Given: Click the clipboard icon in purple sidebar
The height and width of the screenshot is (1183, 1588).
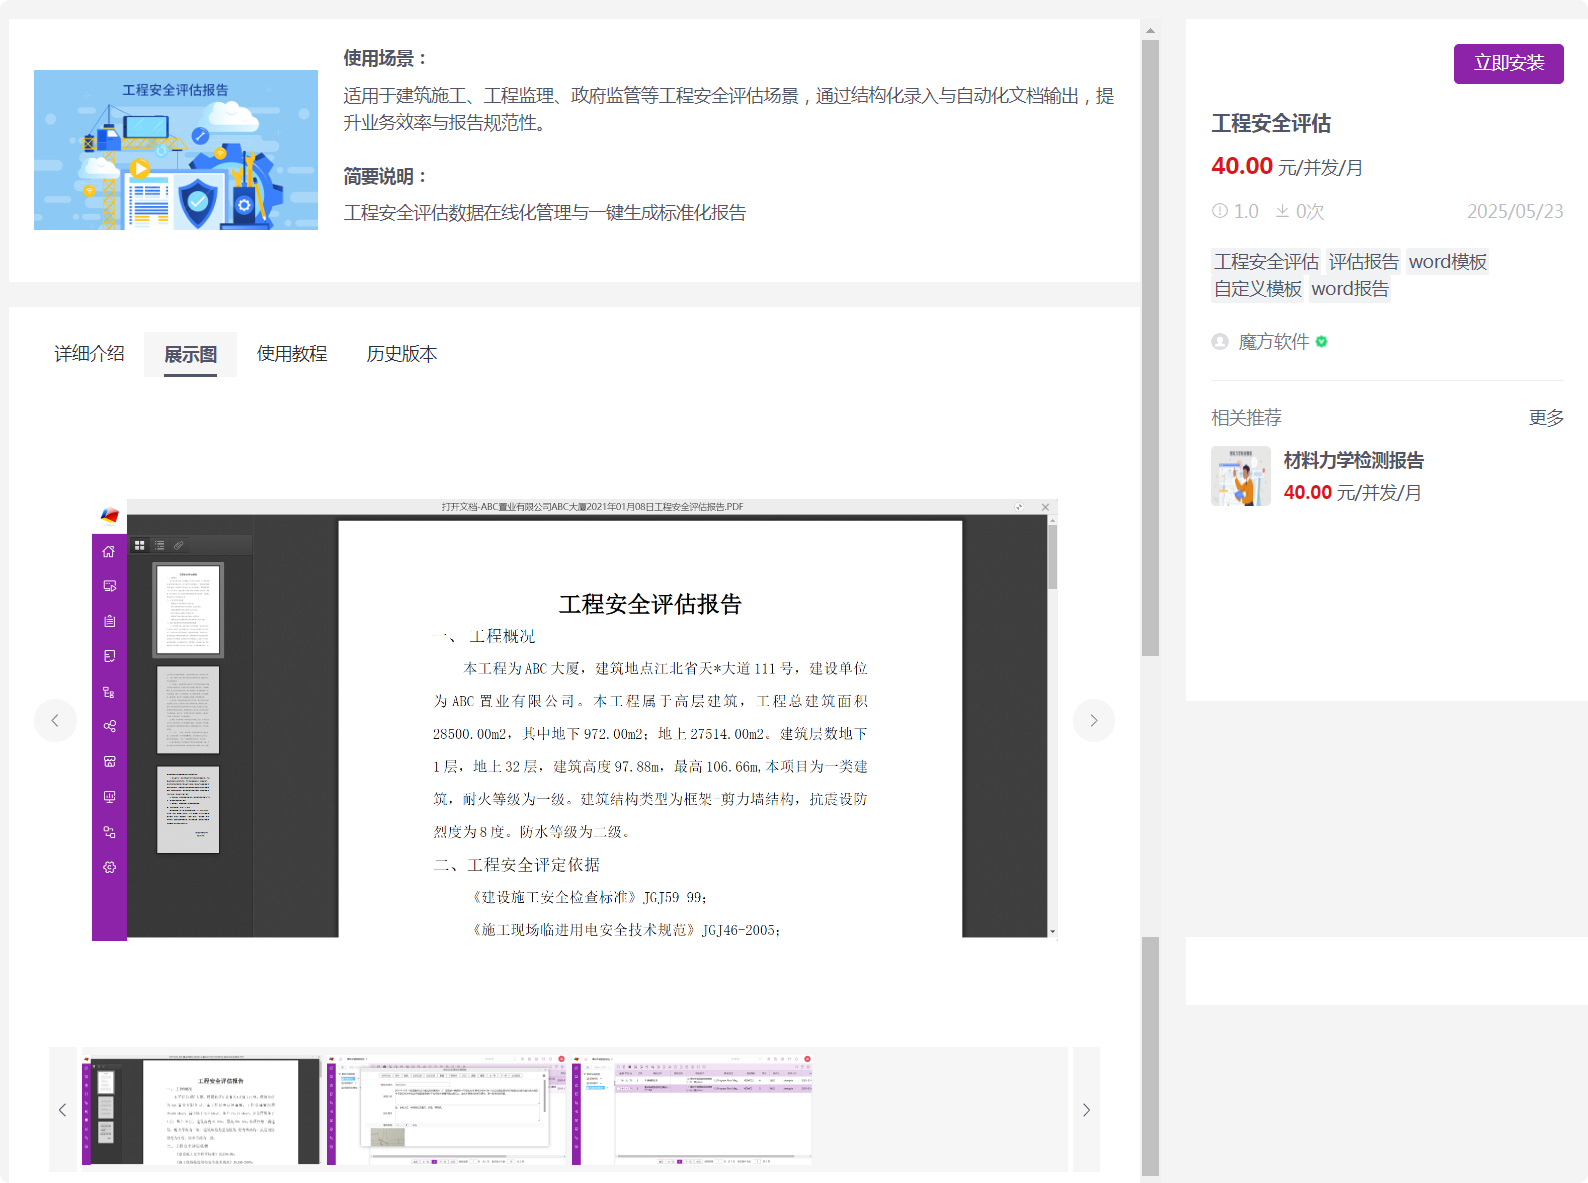Looking at the screenshot, I should coord(109,621).
